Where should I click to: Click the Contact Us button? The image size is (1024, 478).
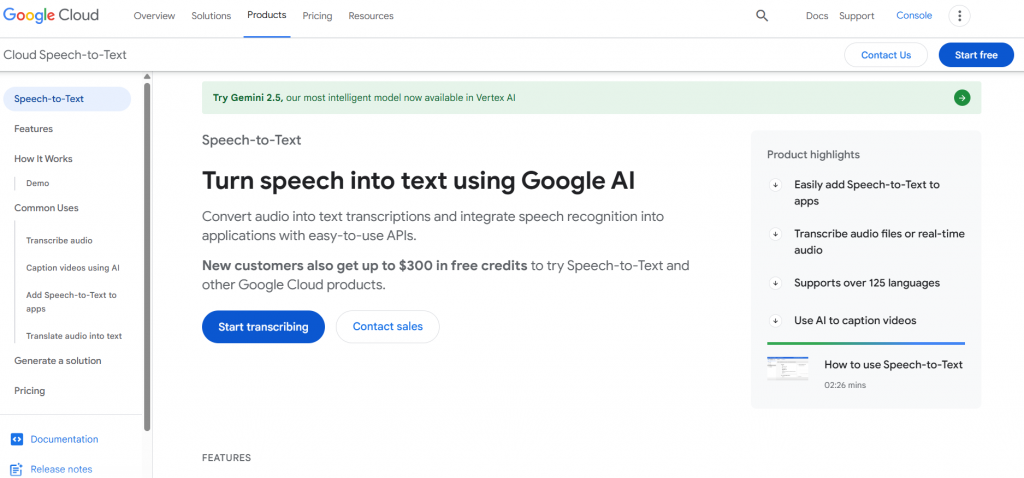tap(886, 55)
